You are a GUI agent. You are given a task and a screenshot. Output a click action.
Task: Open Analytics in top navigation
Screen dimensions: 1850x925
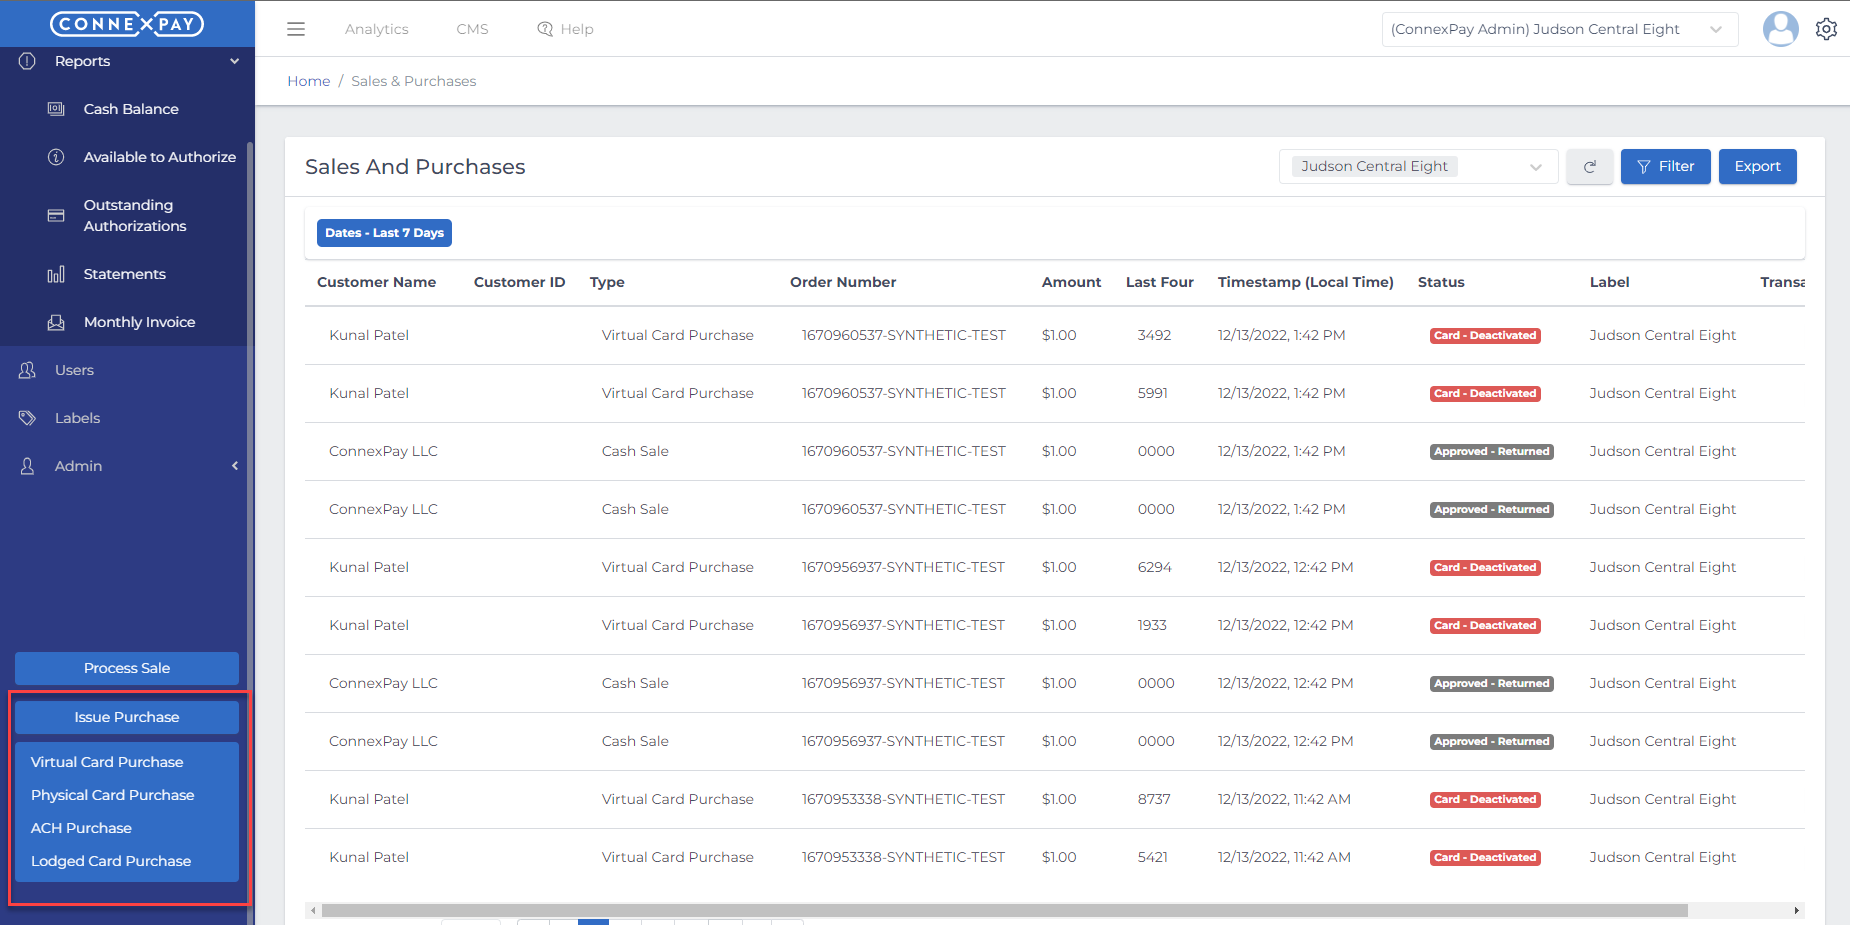pos(376,29)
